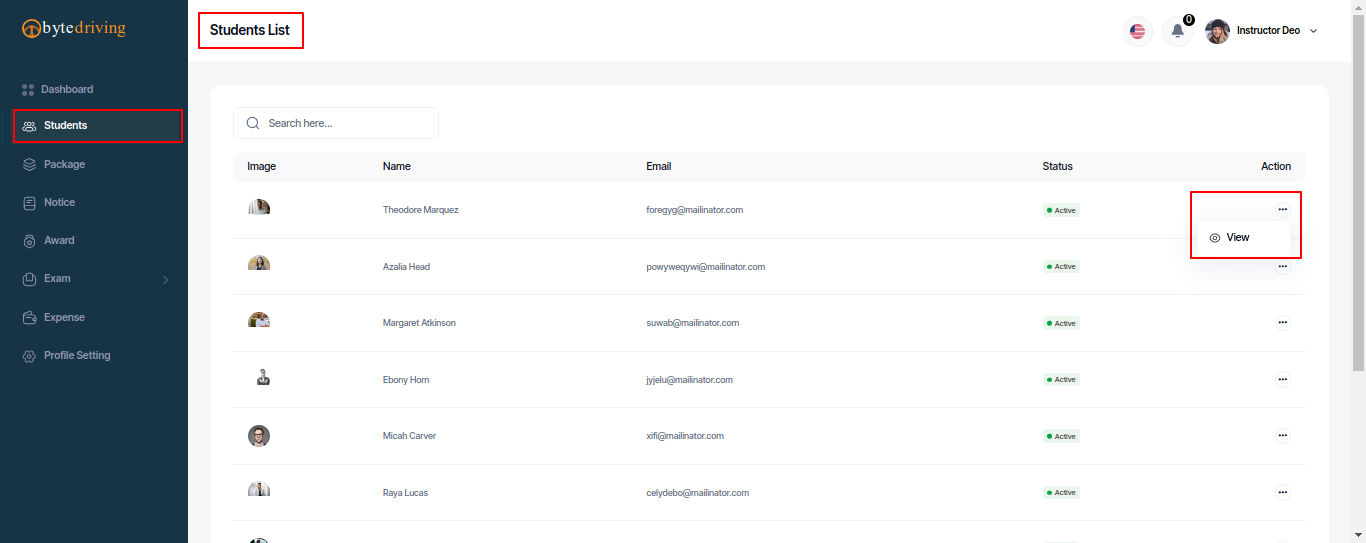The width and height of the screenshot is (1366, 543).
Task: Click the Award medal icon
Action: 29,240
